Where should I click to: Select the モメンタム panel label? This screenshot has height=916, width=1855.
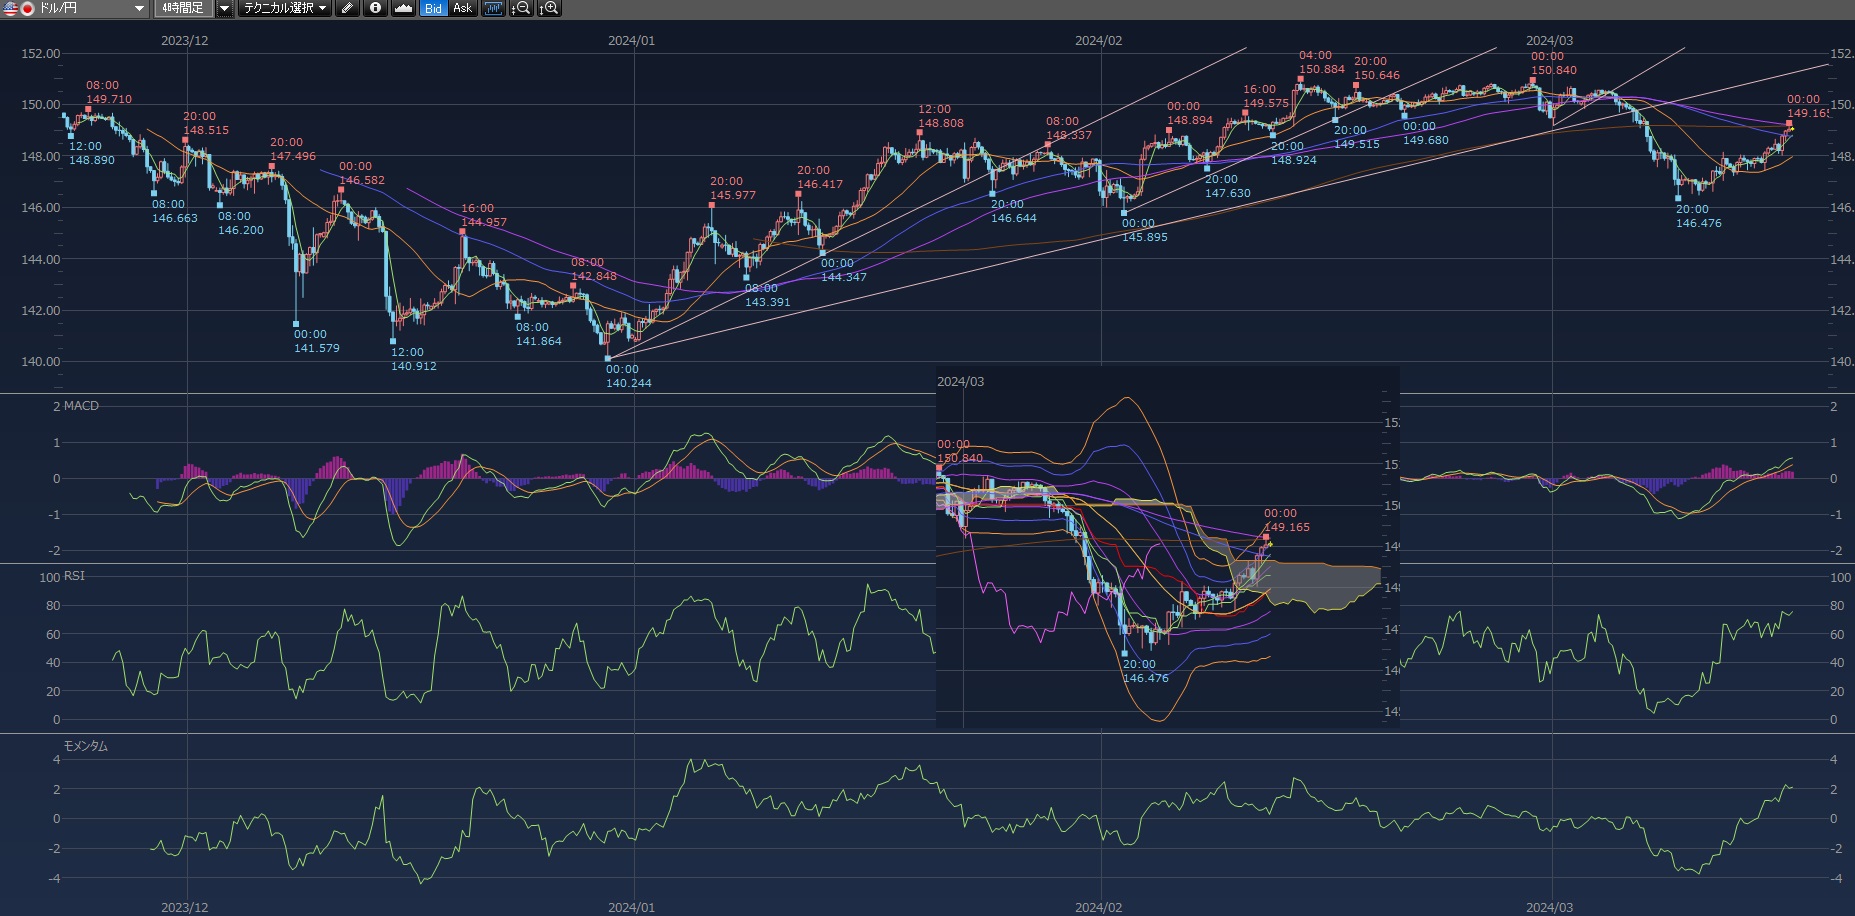point(86,746)
